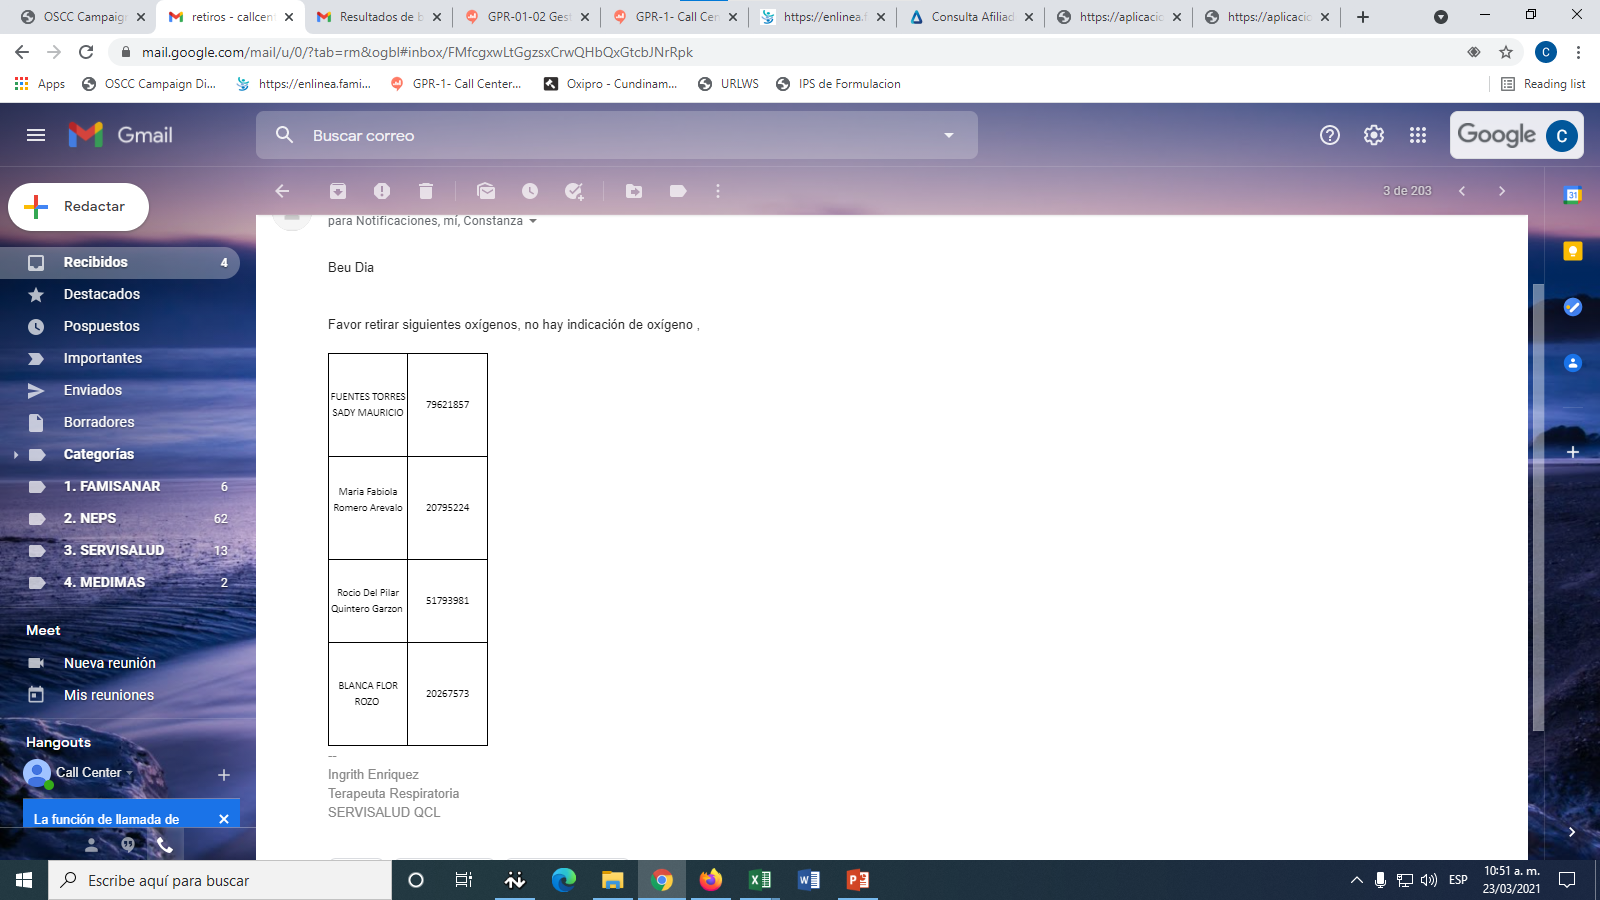Viewport: 1600px width, 900px height.
Task: Open Word from the taskbar
Action: [x=809, y=880]
